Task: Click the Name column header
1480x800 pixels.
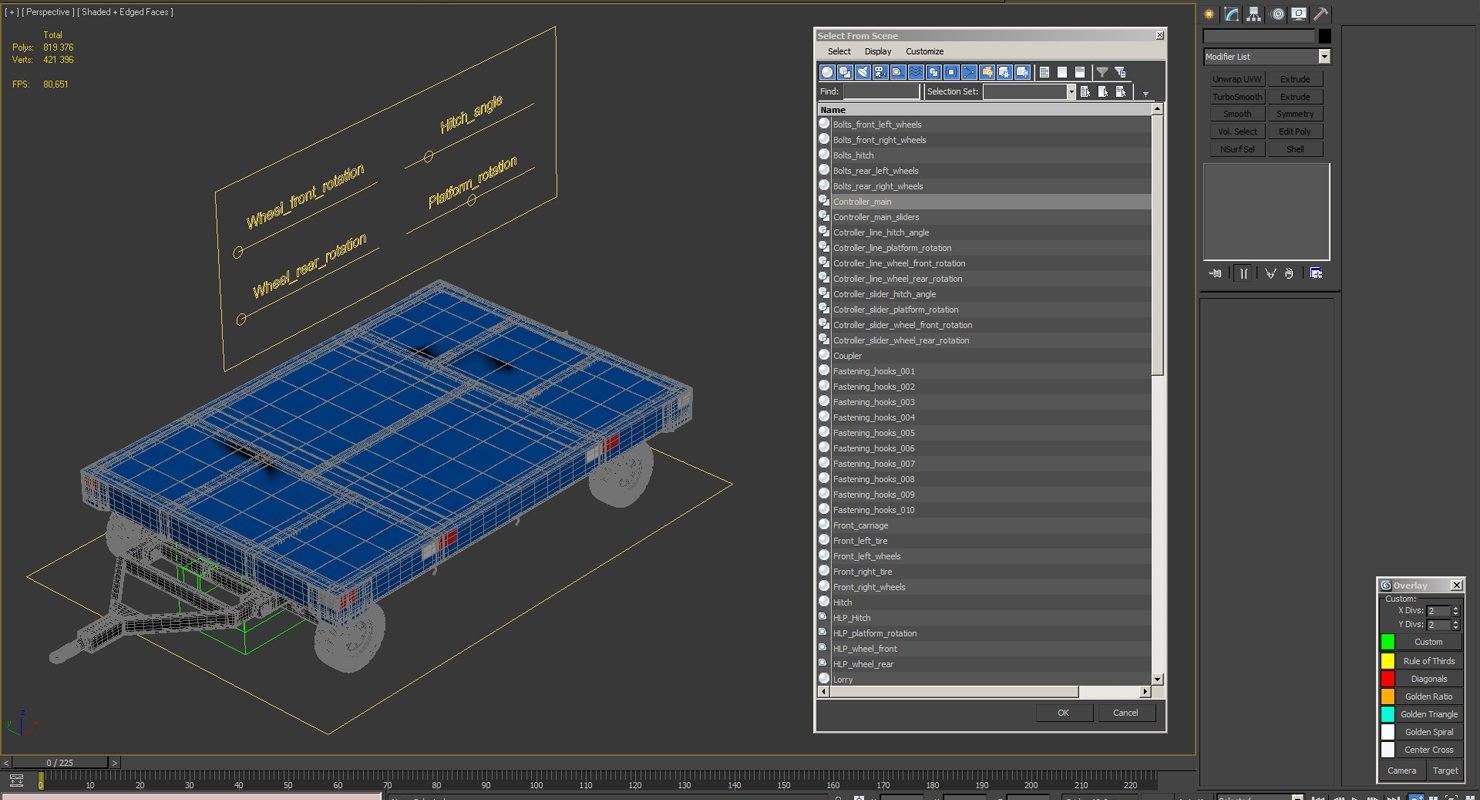Action: [985, 110]
